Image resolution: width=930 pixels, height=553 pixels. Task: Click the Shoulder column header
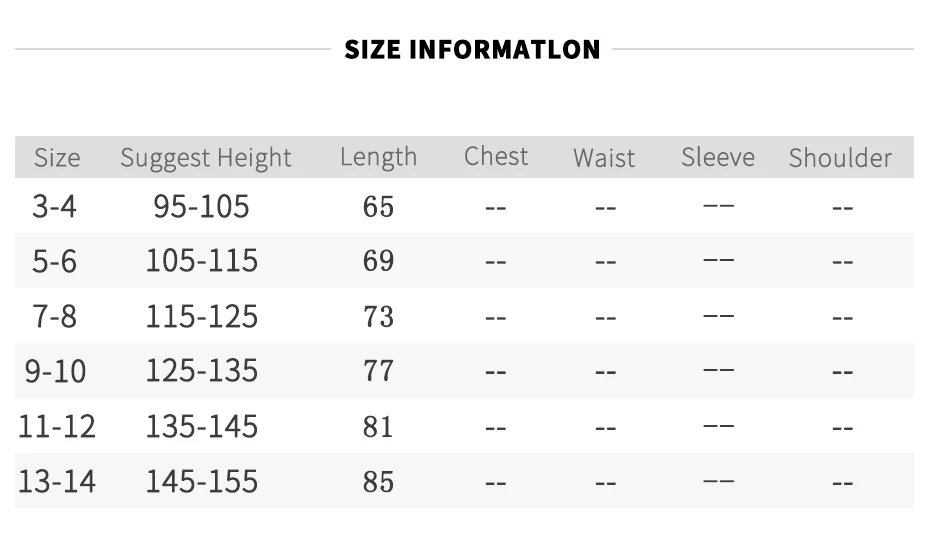coord(840,158)
